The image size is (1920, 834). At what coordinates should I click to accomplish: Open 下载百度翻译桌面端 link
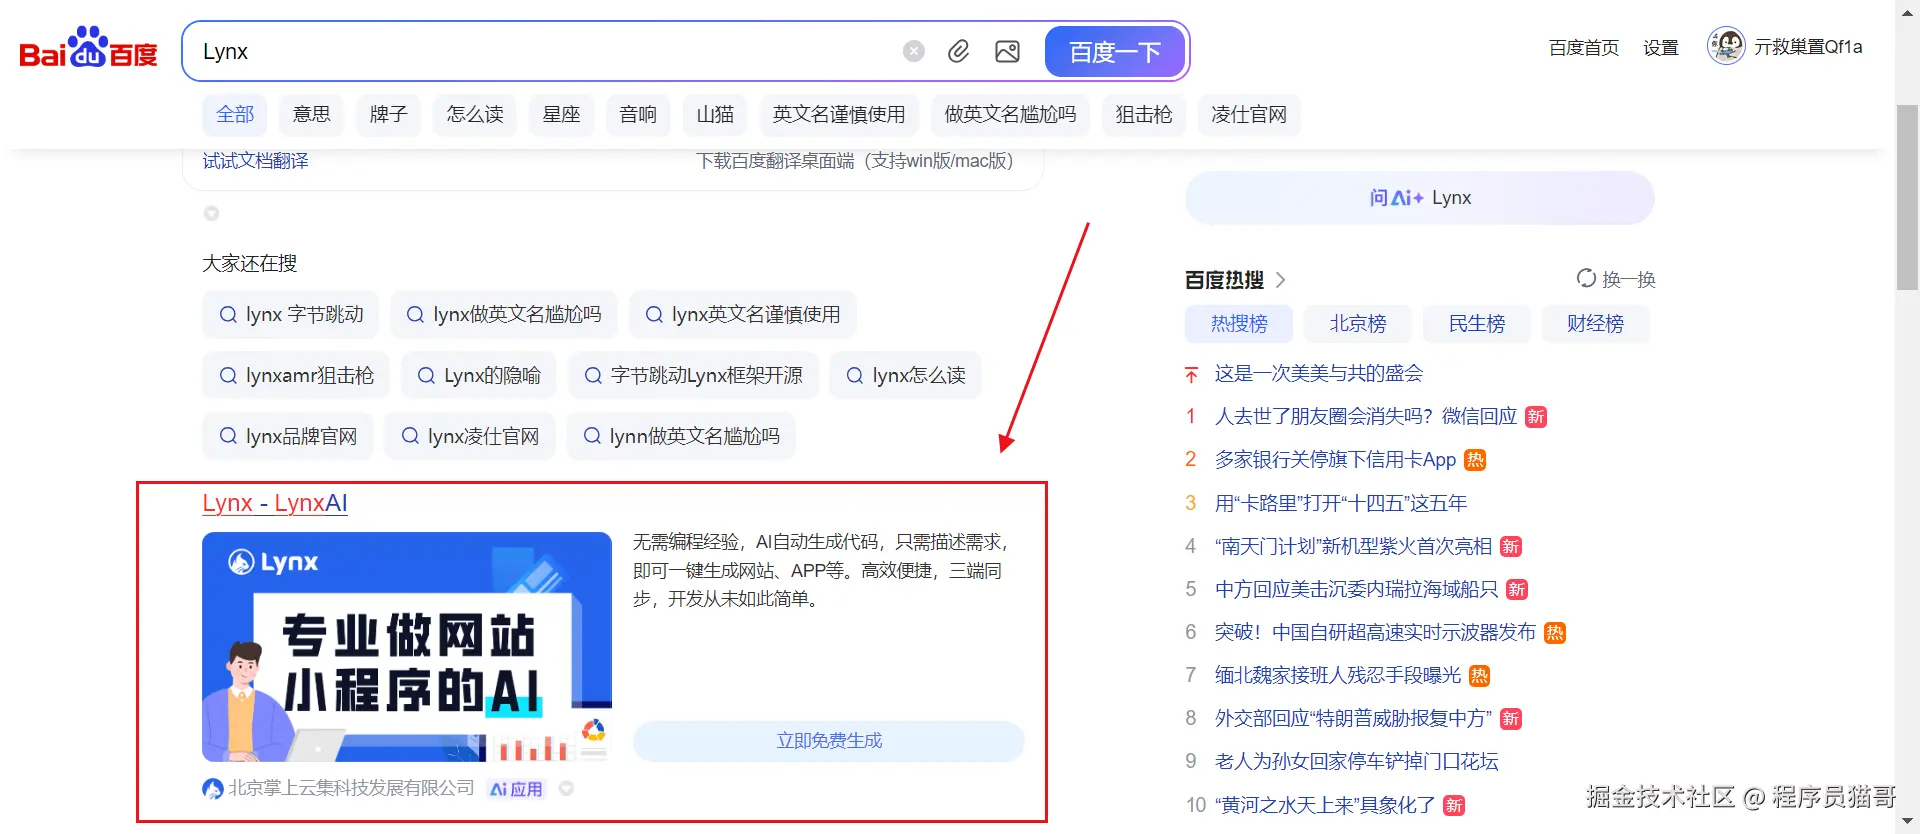855,161
